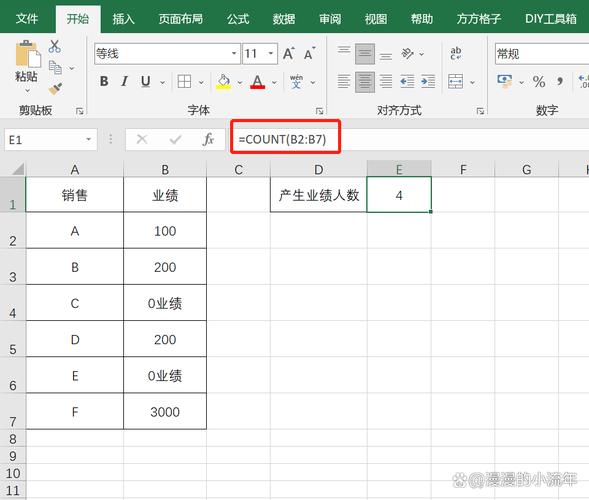Select the 销售 header cell
Image resolution: width=589 pixels, height=500 pixels.
pyautogui.click(x=75, y=195)
